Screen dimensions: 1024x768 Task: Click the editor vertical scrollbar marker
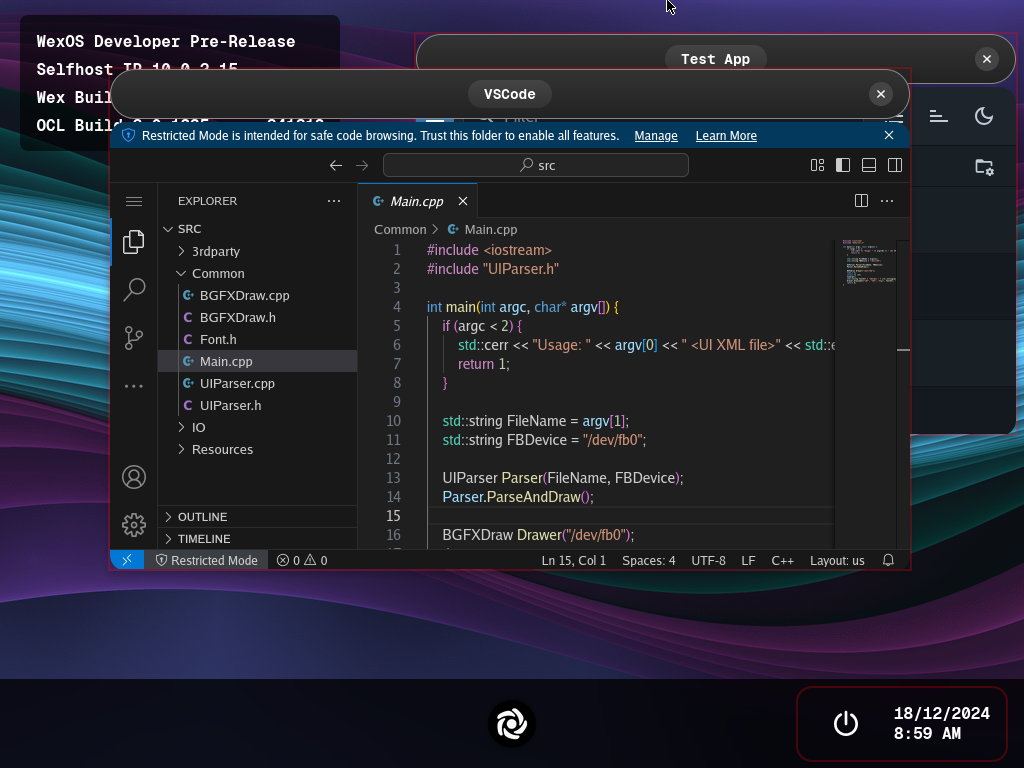pyautogui.click(x=903, y=350)
